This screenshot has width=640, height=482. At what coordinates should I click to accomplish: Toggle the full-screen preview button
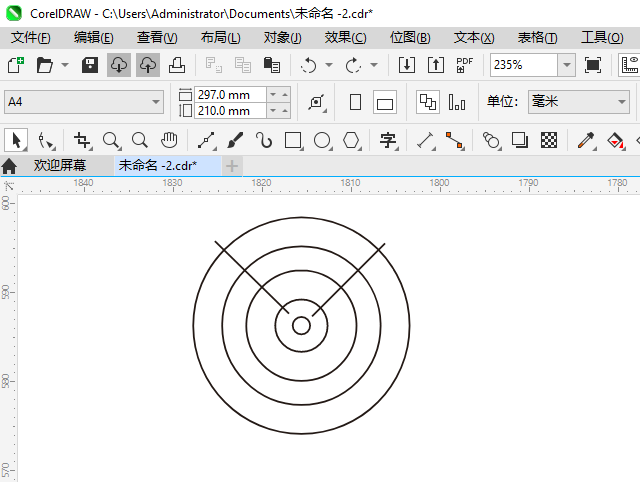(593, 65)
